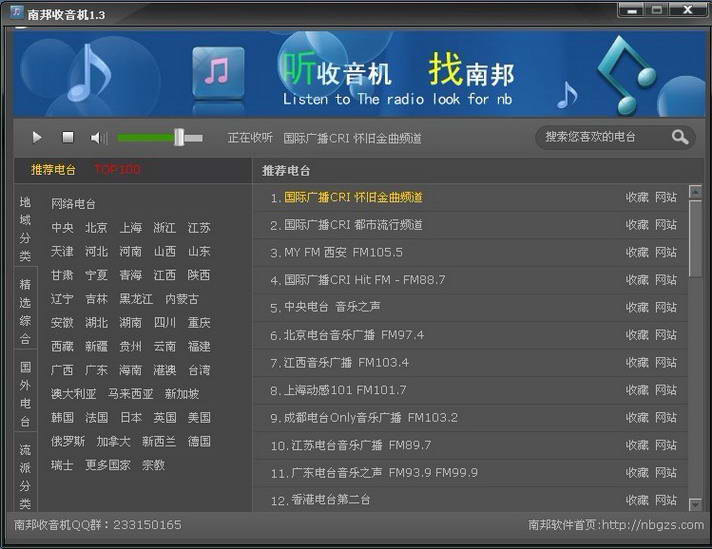Open 更多国家 list
Viewport: 712px width, 549px height.
tap(108, 465)
